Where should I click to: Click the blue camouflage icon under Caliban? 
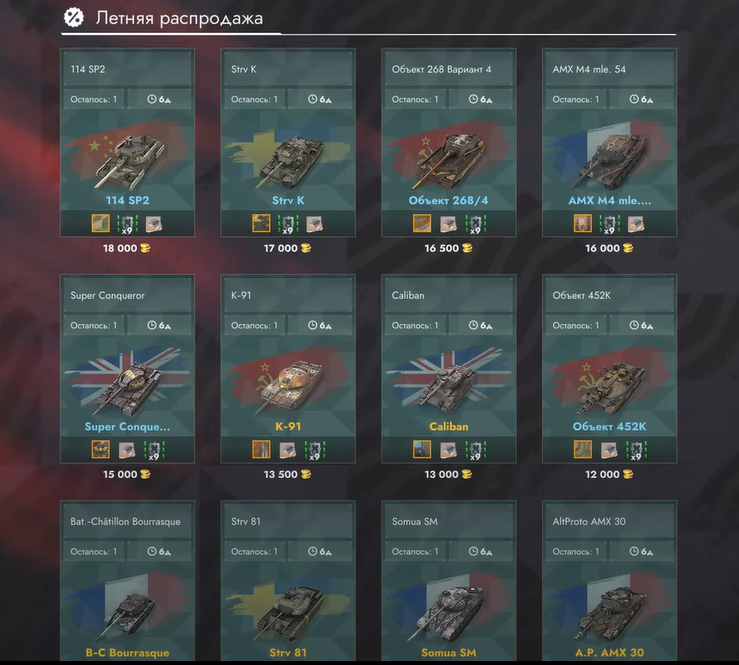(x=422, y=450)
